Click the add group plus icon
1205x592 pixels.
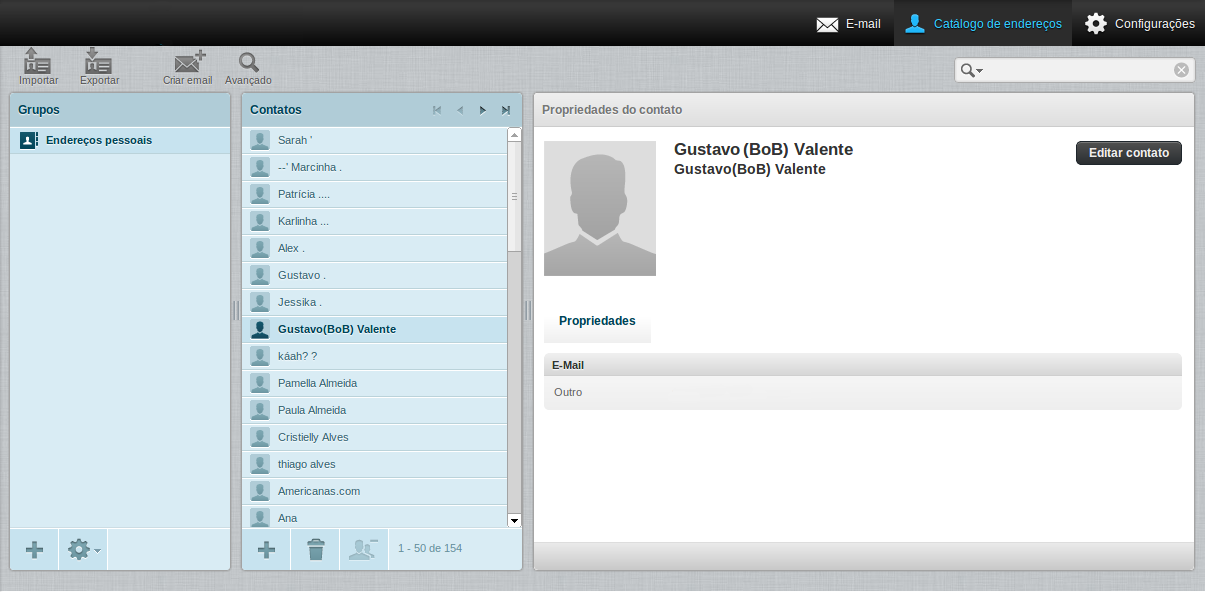(x=34, y=549)
